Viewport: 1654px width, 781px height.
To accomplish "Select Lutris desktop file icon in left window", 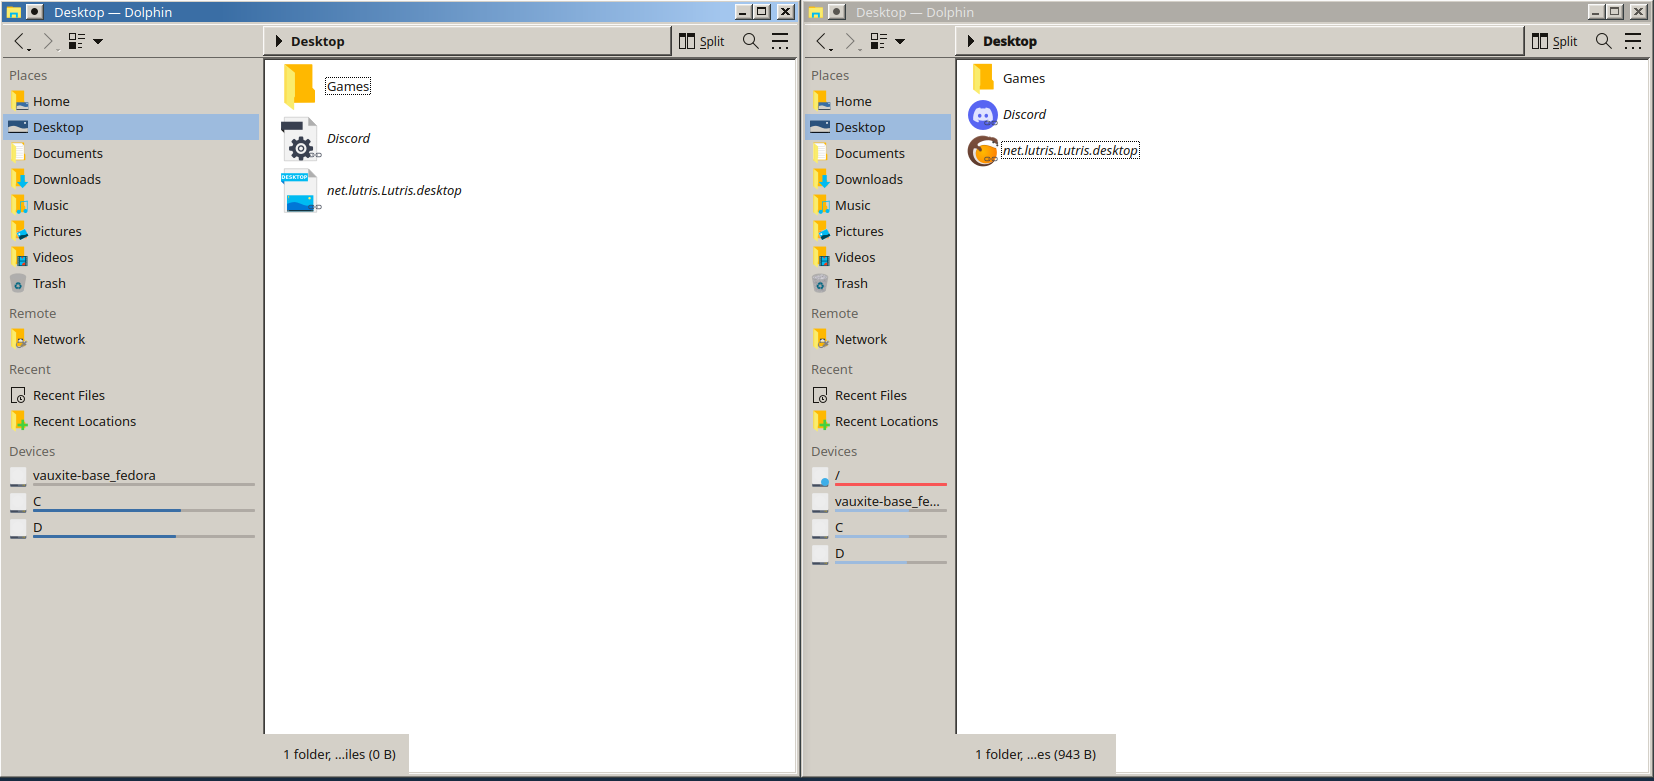I will tap(300, 191).
